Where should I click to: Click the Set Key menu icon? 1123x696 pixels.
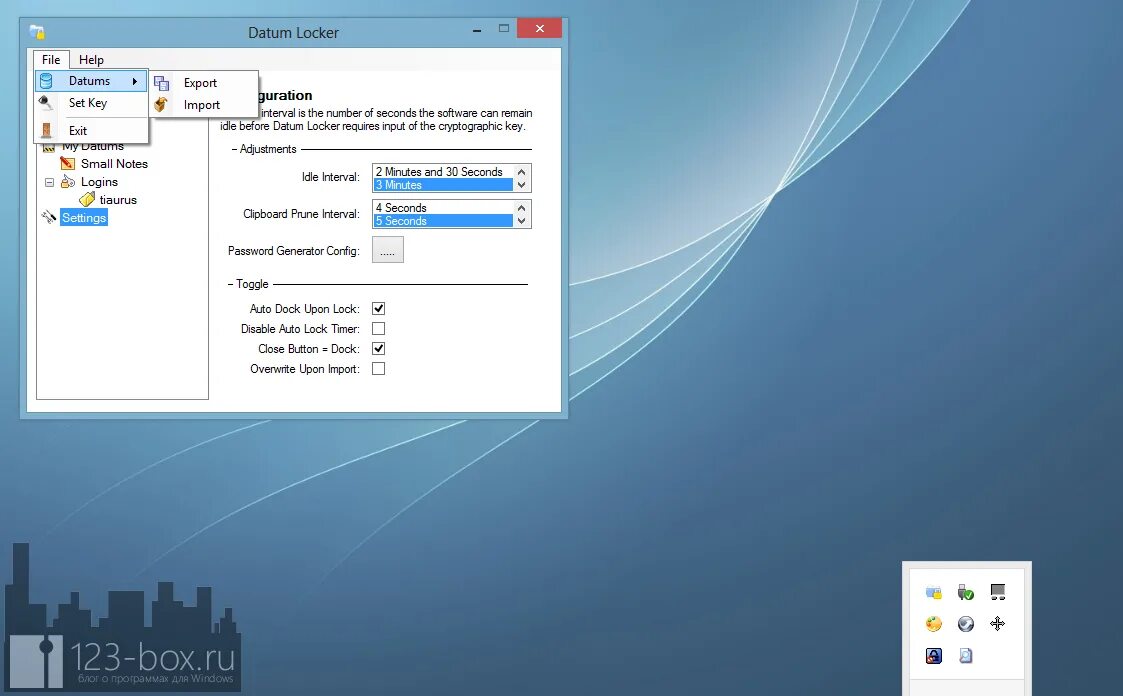(x=46, y=102)
